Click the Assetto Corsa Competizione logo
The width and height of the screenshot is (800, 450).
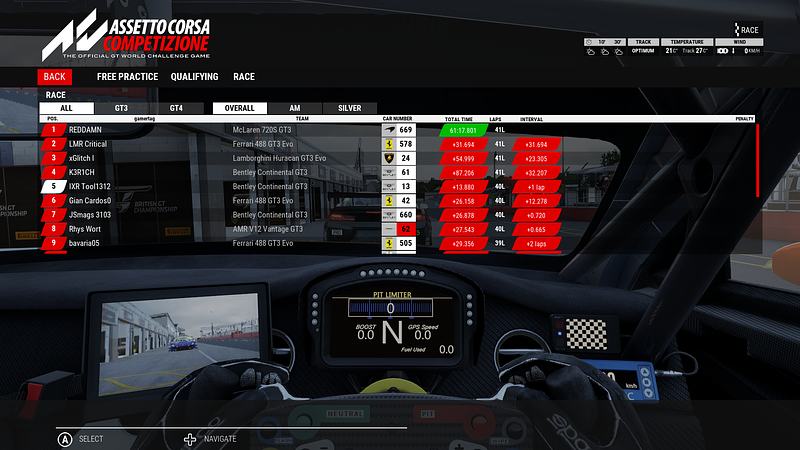pos(126,35)
